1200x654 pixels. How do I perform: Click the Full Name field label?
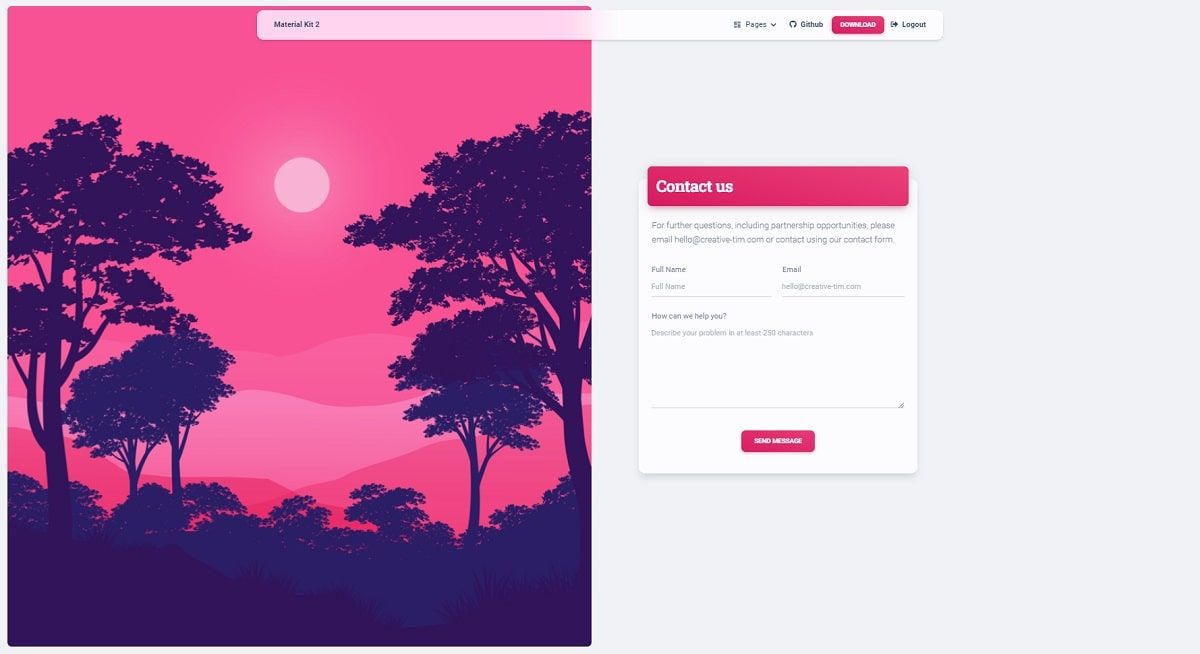pos(669,269)
